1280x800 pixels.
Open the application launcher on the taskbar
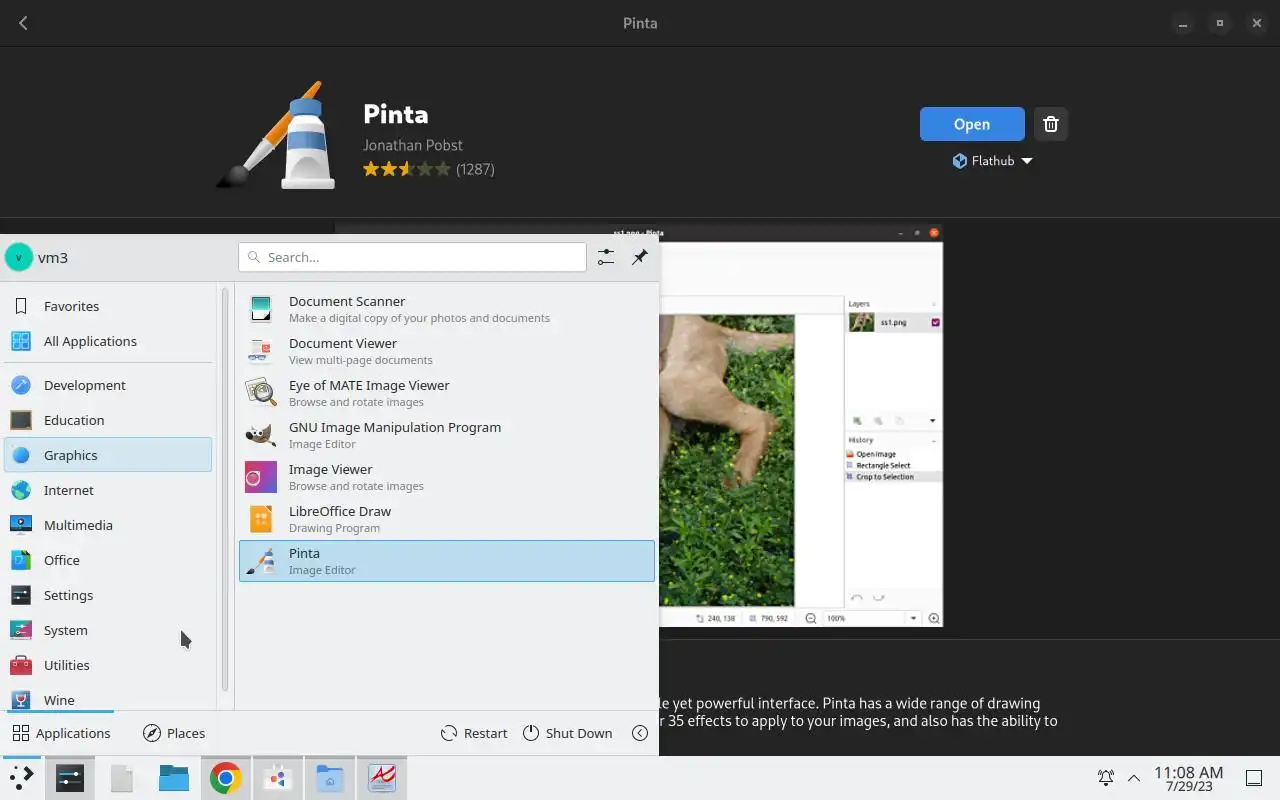pos(21,778)
